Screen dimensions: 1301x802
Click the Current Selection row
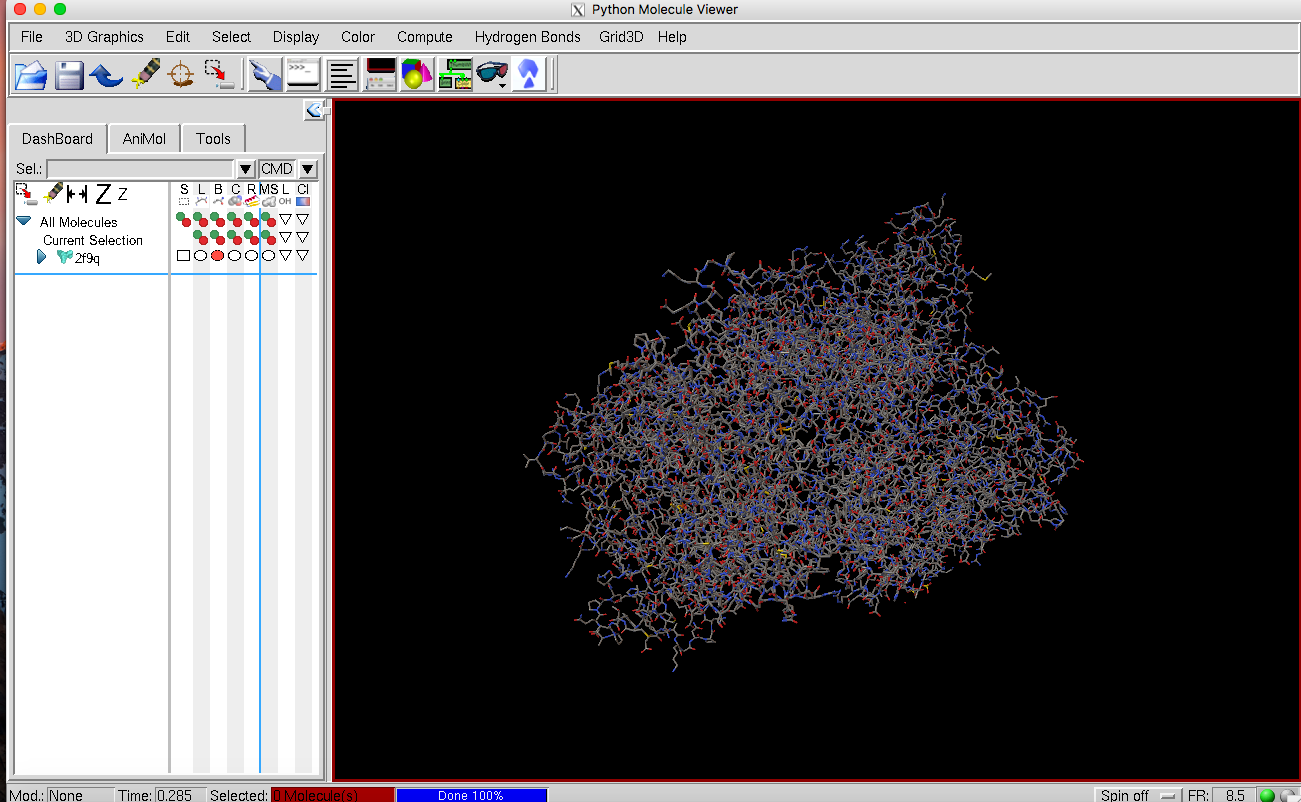[x=93, y=240]
